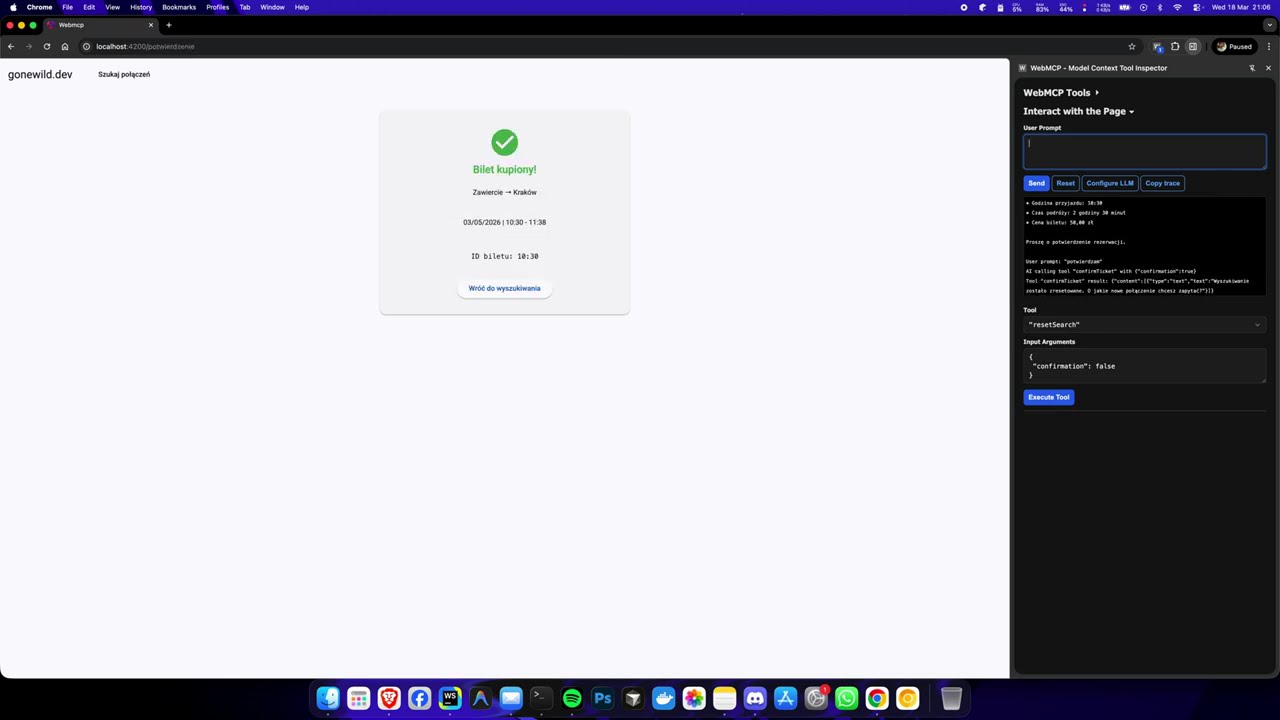Collapse the Interact with the Page section
1280x720 pixels.
(x=1078, y=111)
